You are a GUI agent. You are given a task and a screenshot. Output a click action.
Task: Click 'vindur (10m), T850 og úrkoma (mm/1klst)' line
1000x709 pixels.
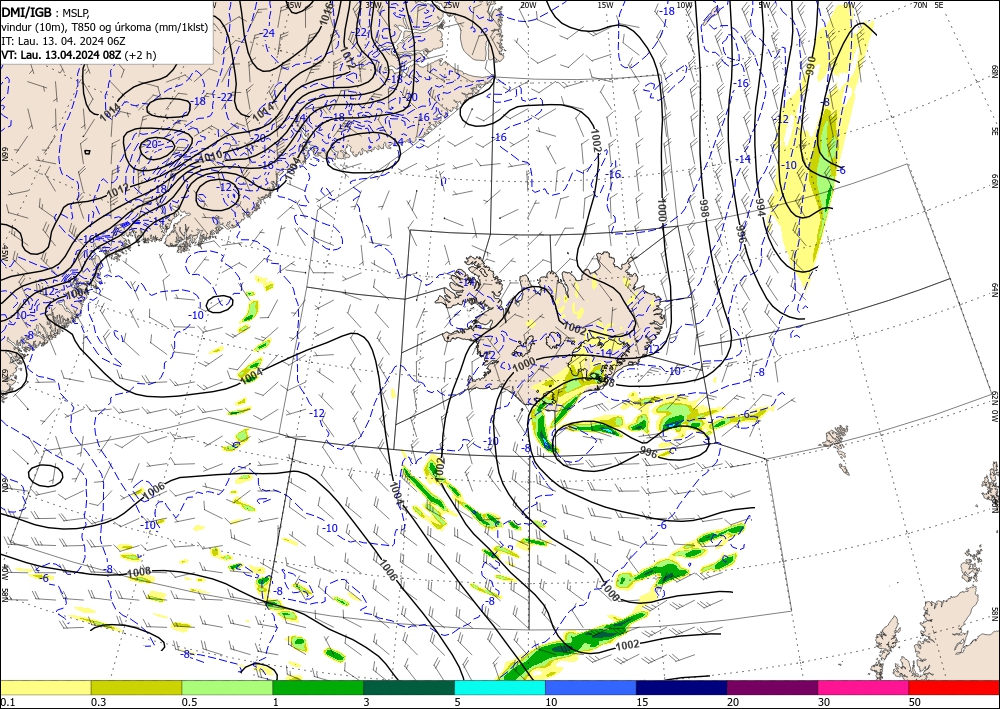105,27
